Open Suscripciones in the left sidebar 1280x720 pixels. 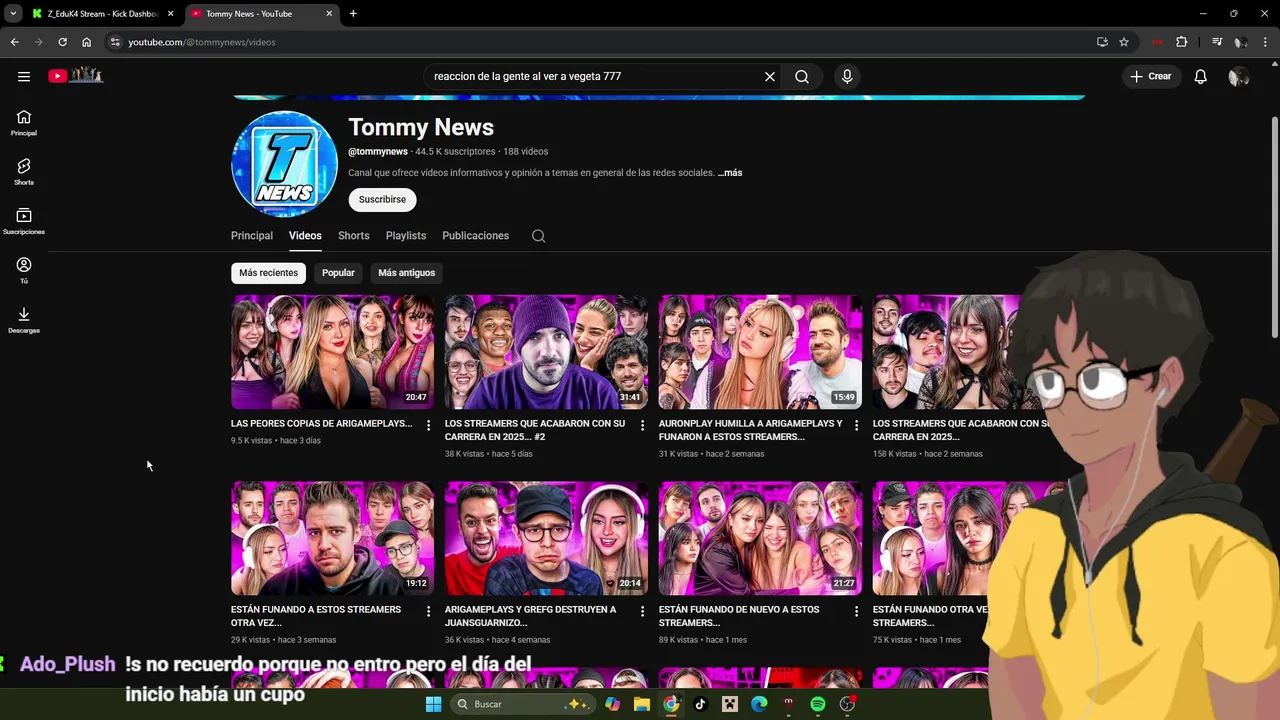pos(24,221)
